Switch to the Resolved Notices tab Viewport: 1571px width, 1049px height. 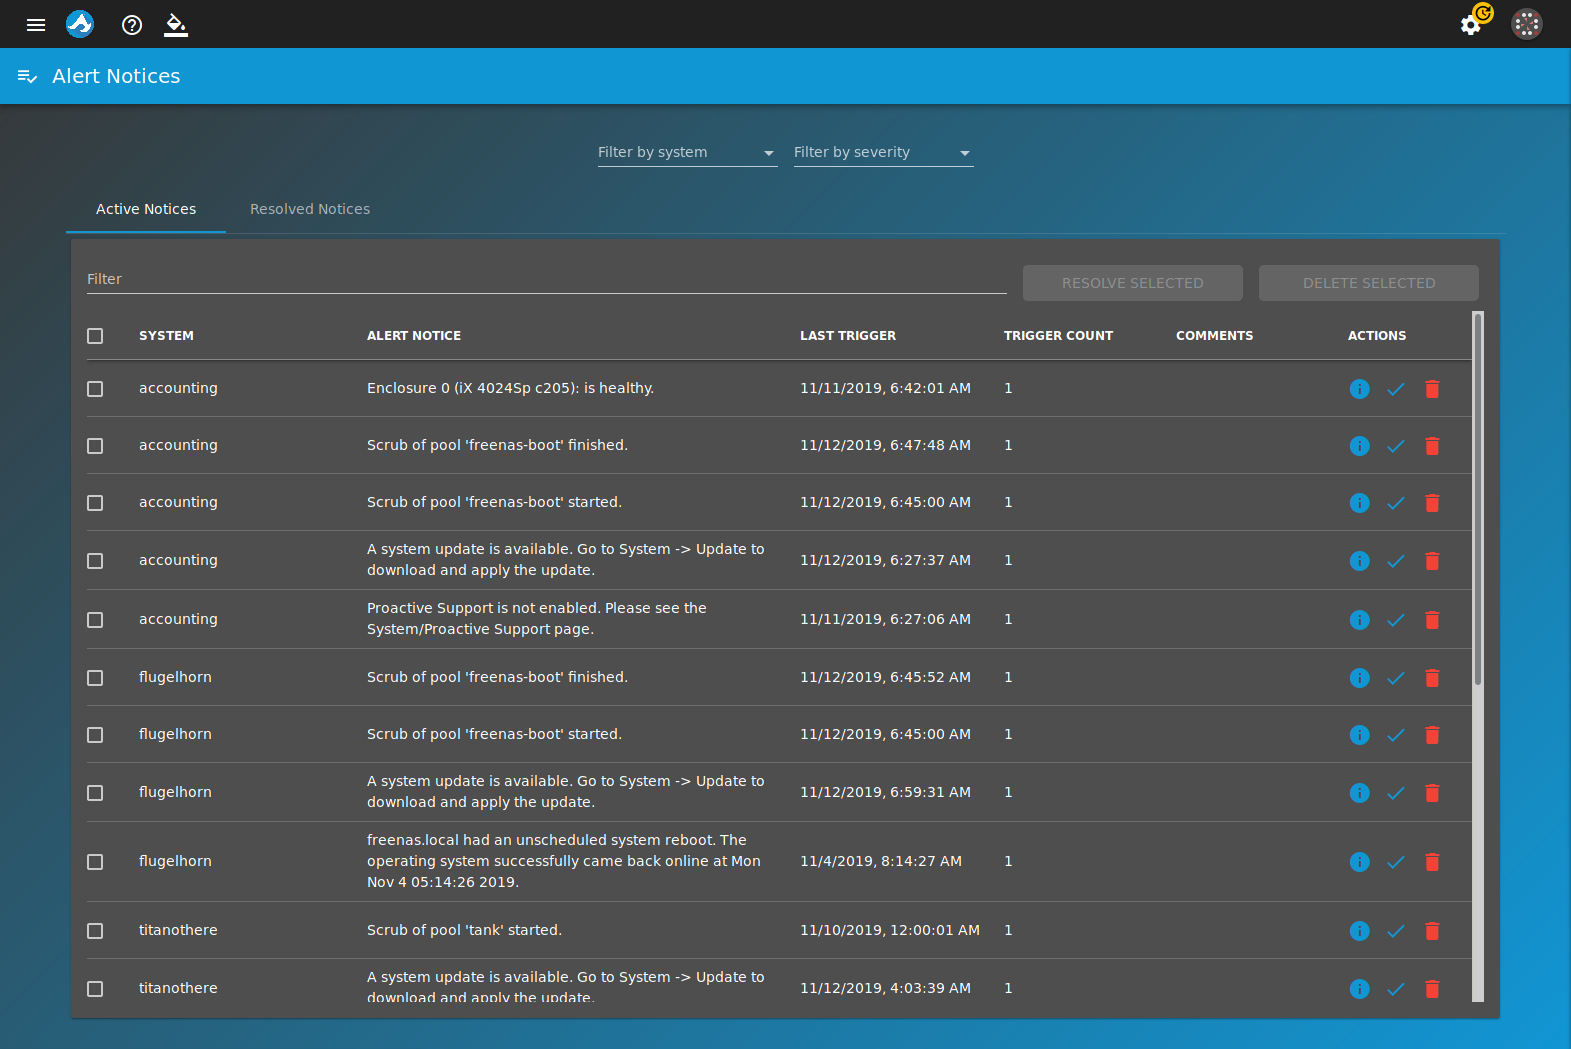coord(310,209)
